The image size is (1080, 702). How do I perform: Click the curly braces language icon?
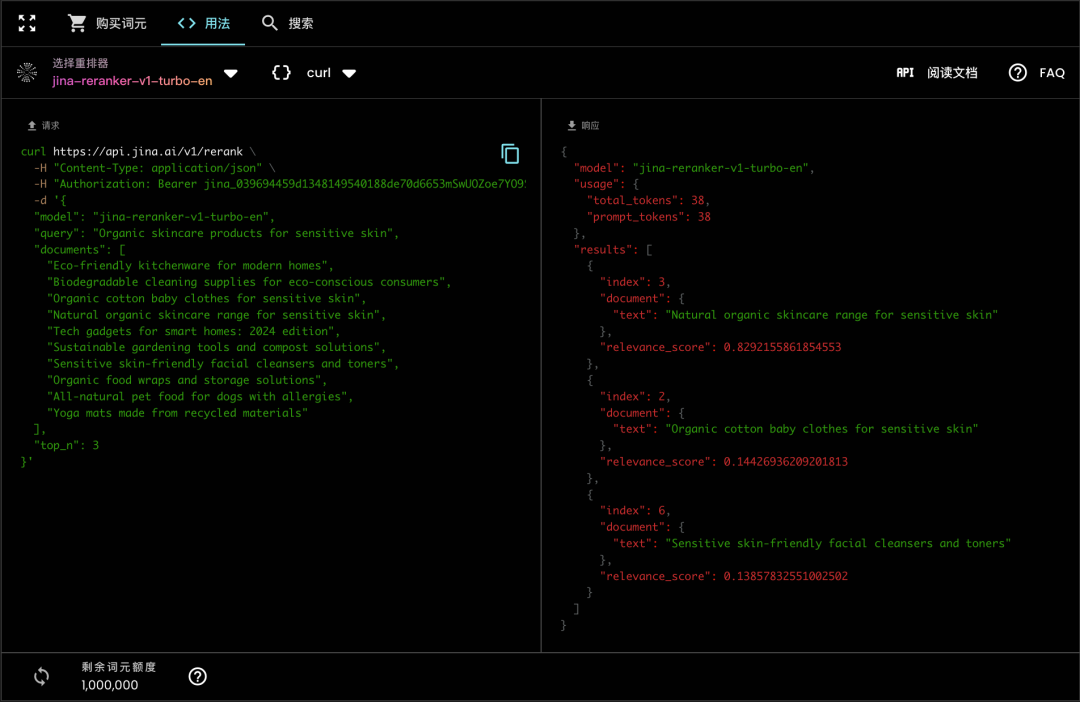tap(281, 72)
